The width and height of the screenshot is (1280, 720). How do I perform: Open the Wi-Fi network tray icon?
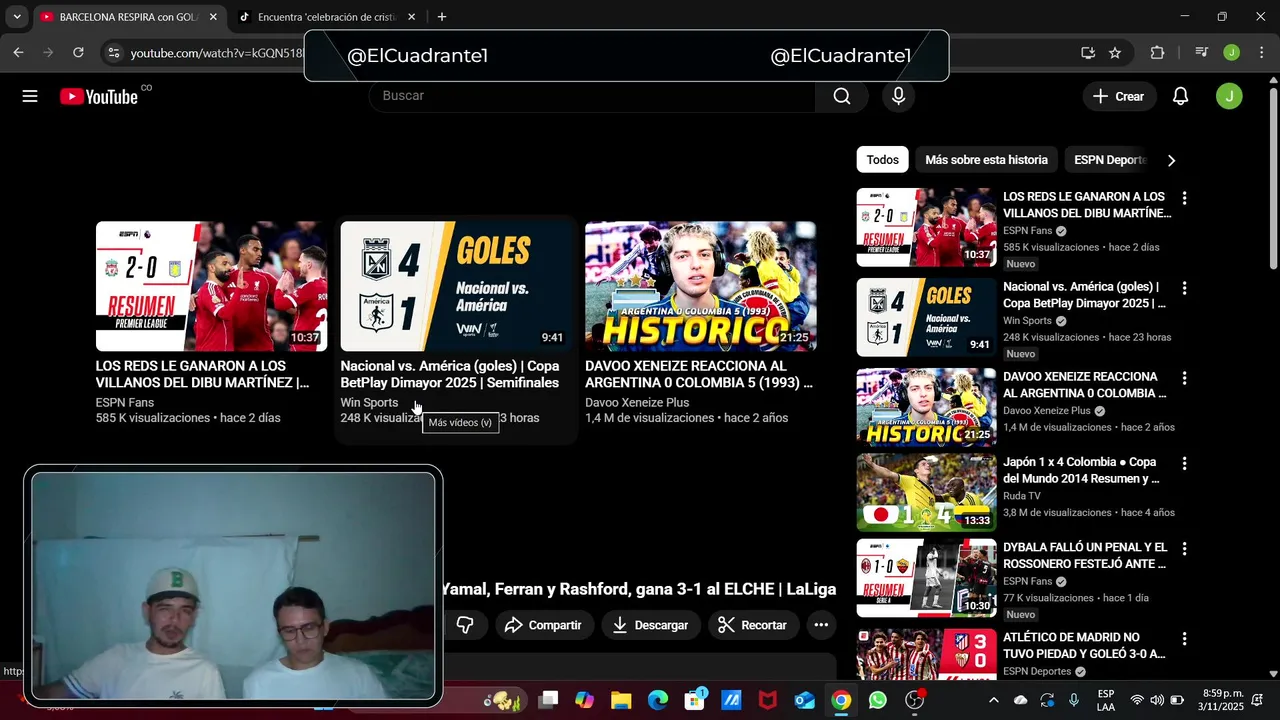pos(1137,700)
